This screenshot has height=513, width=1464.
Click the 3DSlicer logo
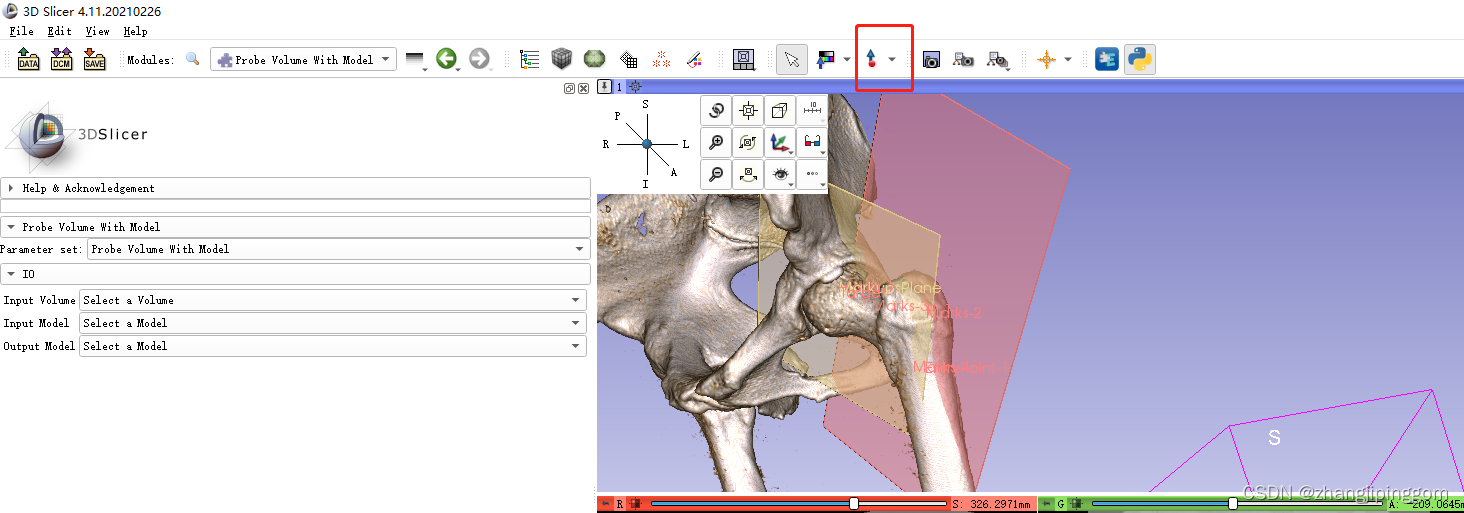point(78,135)
